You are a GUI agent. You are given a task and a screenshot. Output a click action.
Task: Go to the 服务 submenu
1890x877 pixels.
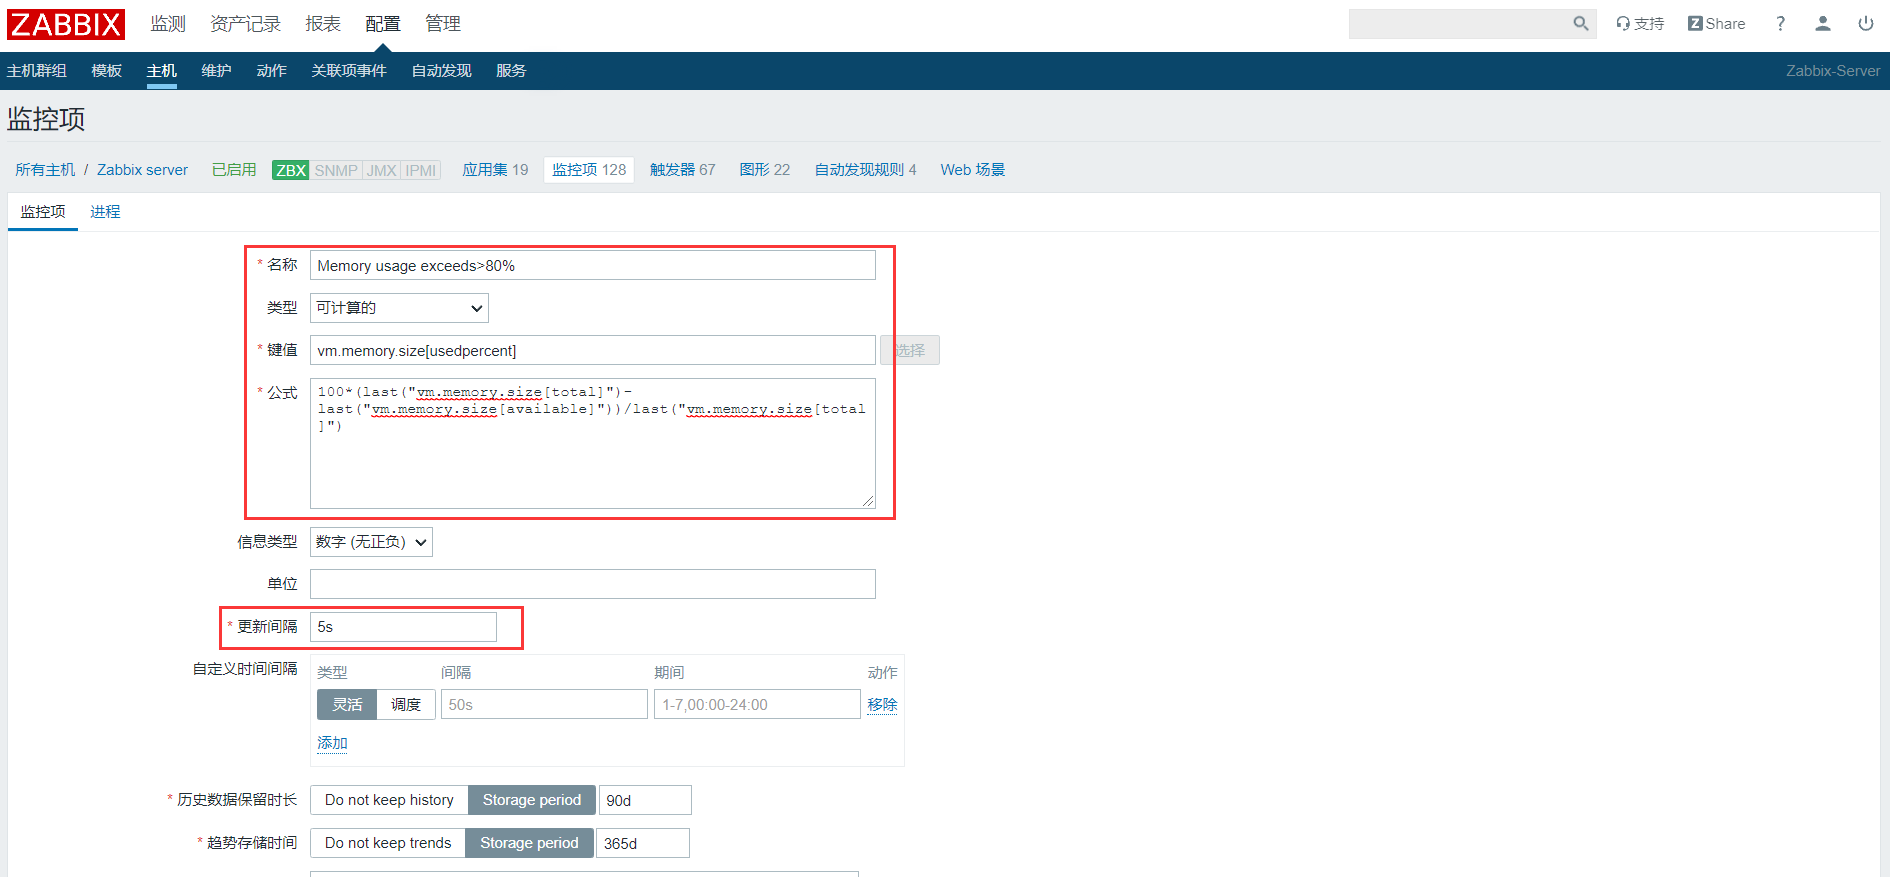511,71
